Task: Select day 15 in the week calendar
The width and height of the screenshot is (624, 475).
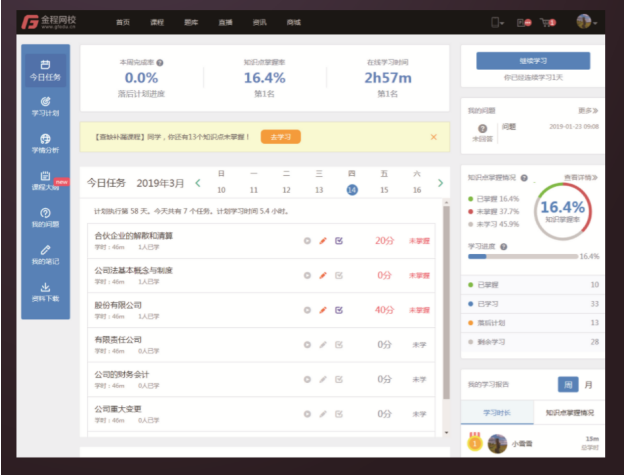Action: (384, 190)
